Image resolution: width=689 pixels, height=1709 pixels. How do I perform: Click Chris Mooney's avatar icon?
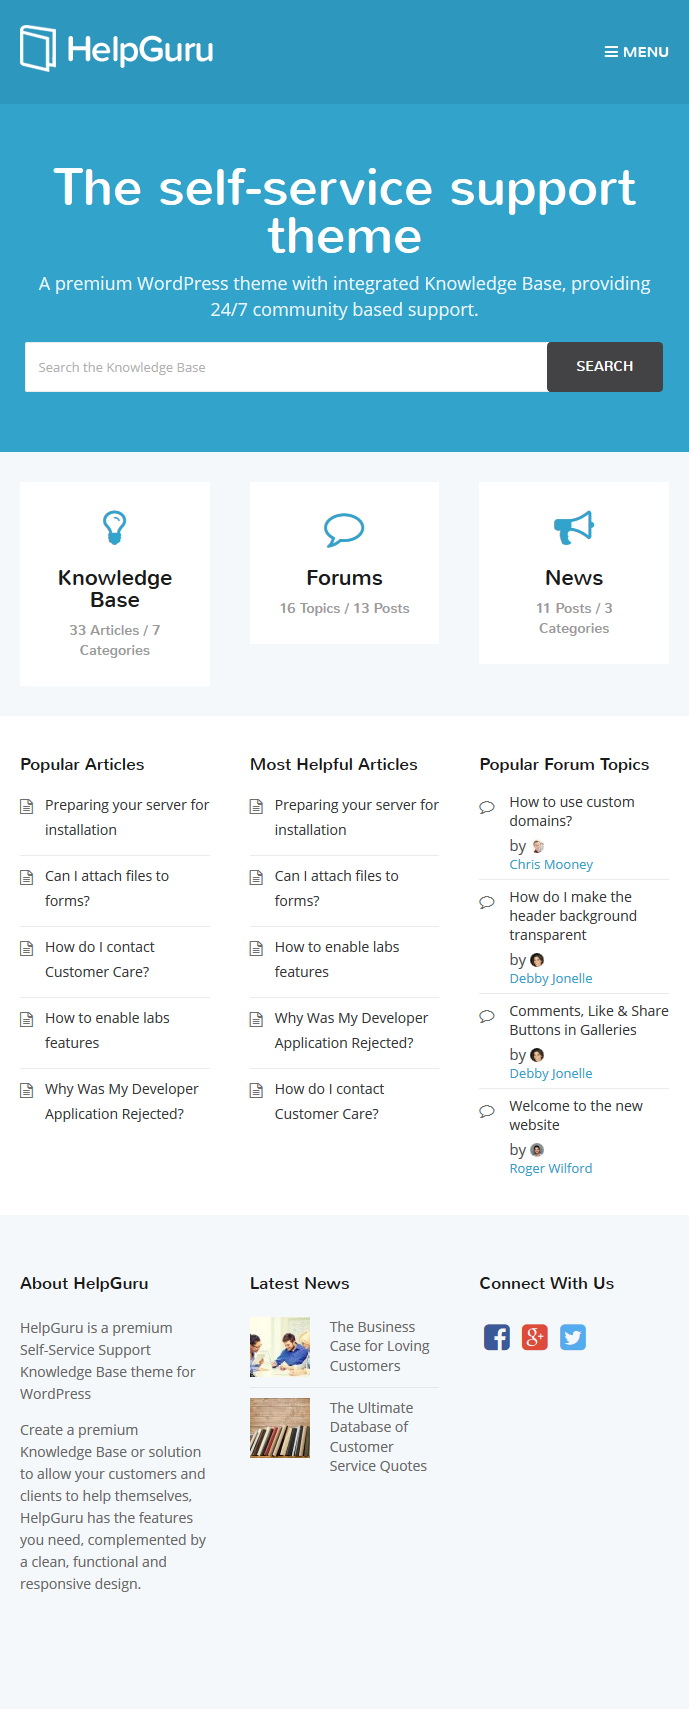click(x=538, y=846)
